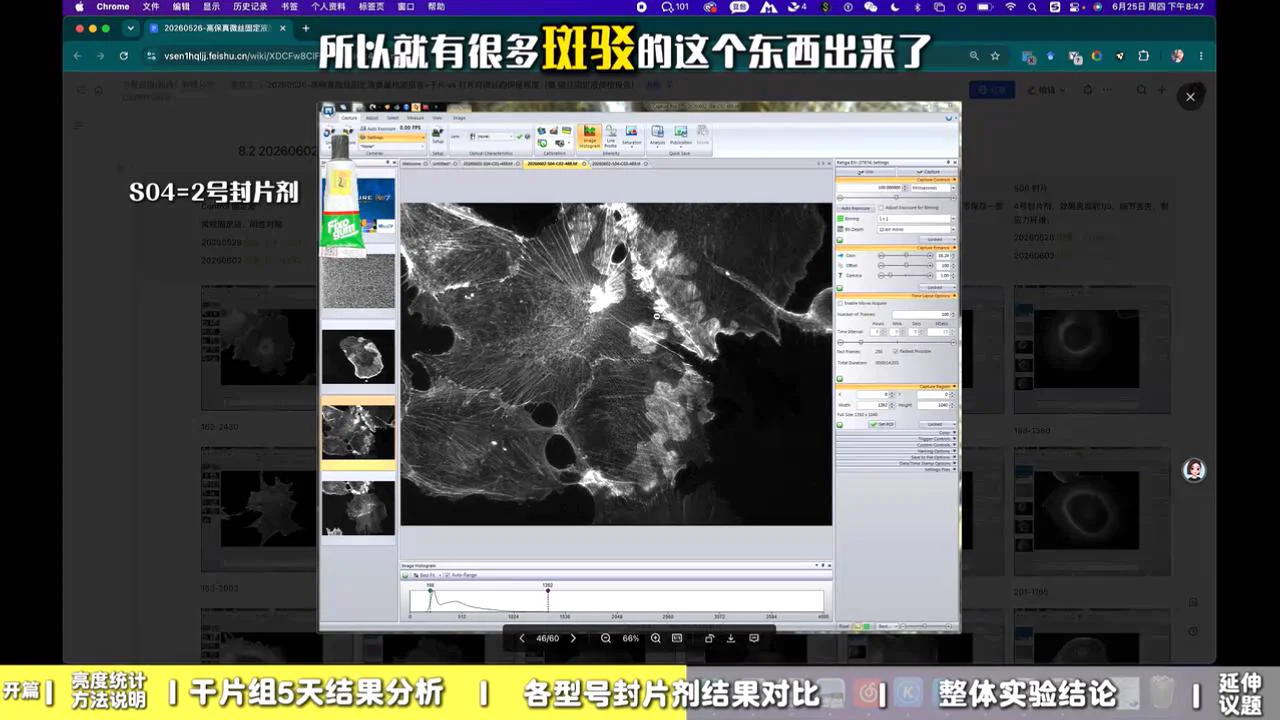Bookmark this page with the star icon
Image resolution: width=1280 pixels, height=720 pixels.
(x=995, y=56)
